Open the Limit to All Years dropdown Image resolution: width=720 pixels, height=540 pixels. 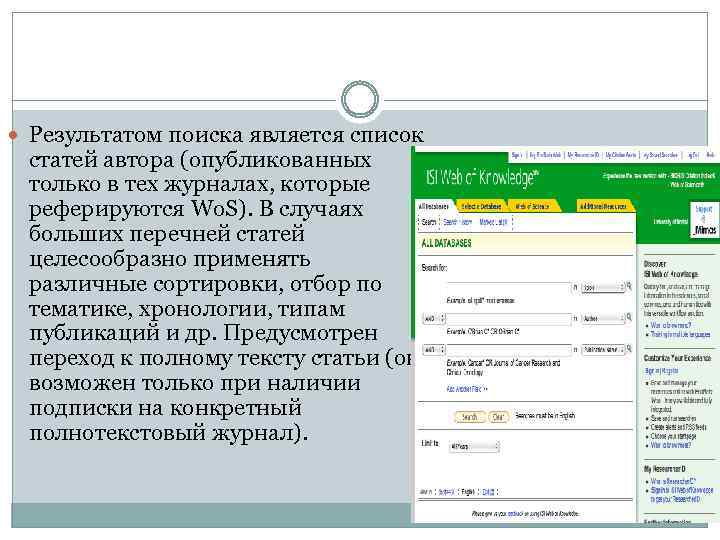(x=474, y=446)
